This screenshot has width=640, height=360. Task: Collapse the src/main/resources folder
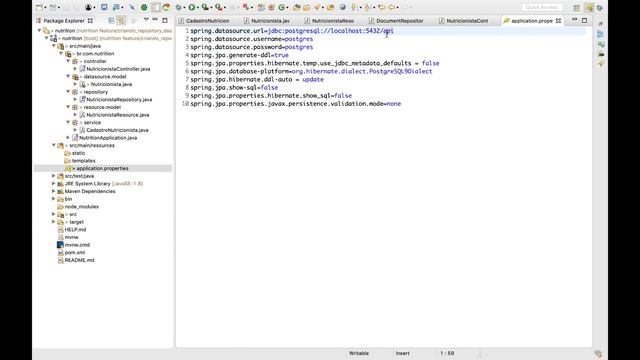click(x=53, y=145)
